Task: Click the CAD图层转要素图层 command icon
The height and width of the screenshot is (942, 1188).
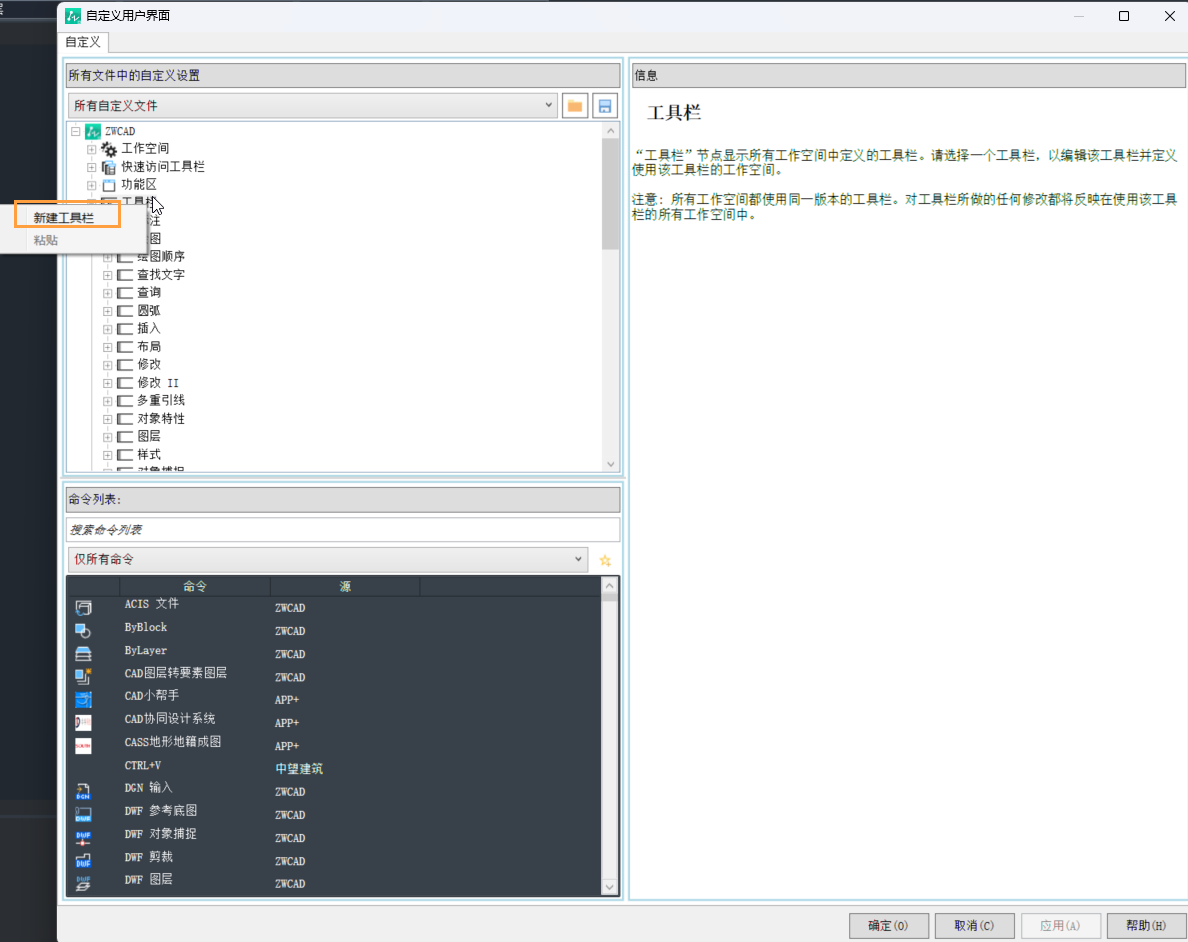Action: click(83, 676)
